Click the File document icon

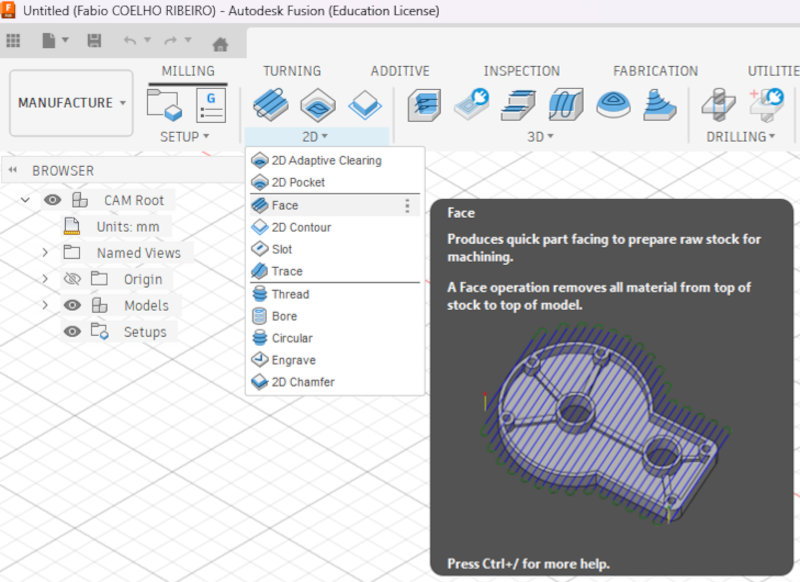48,40
